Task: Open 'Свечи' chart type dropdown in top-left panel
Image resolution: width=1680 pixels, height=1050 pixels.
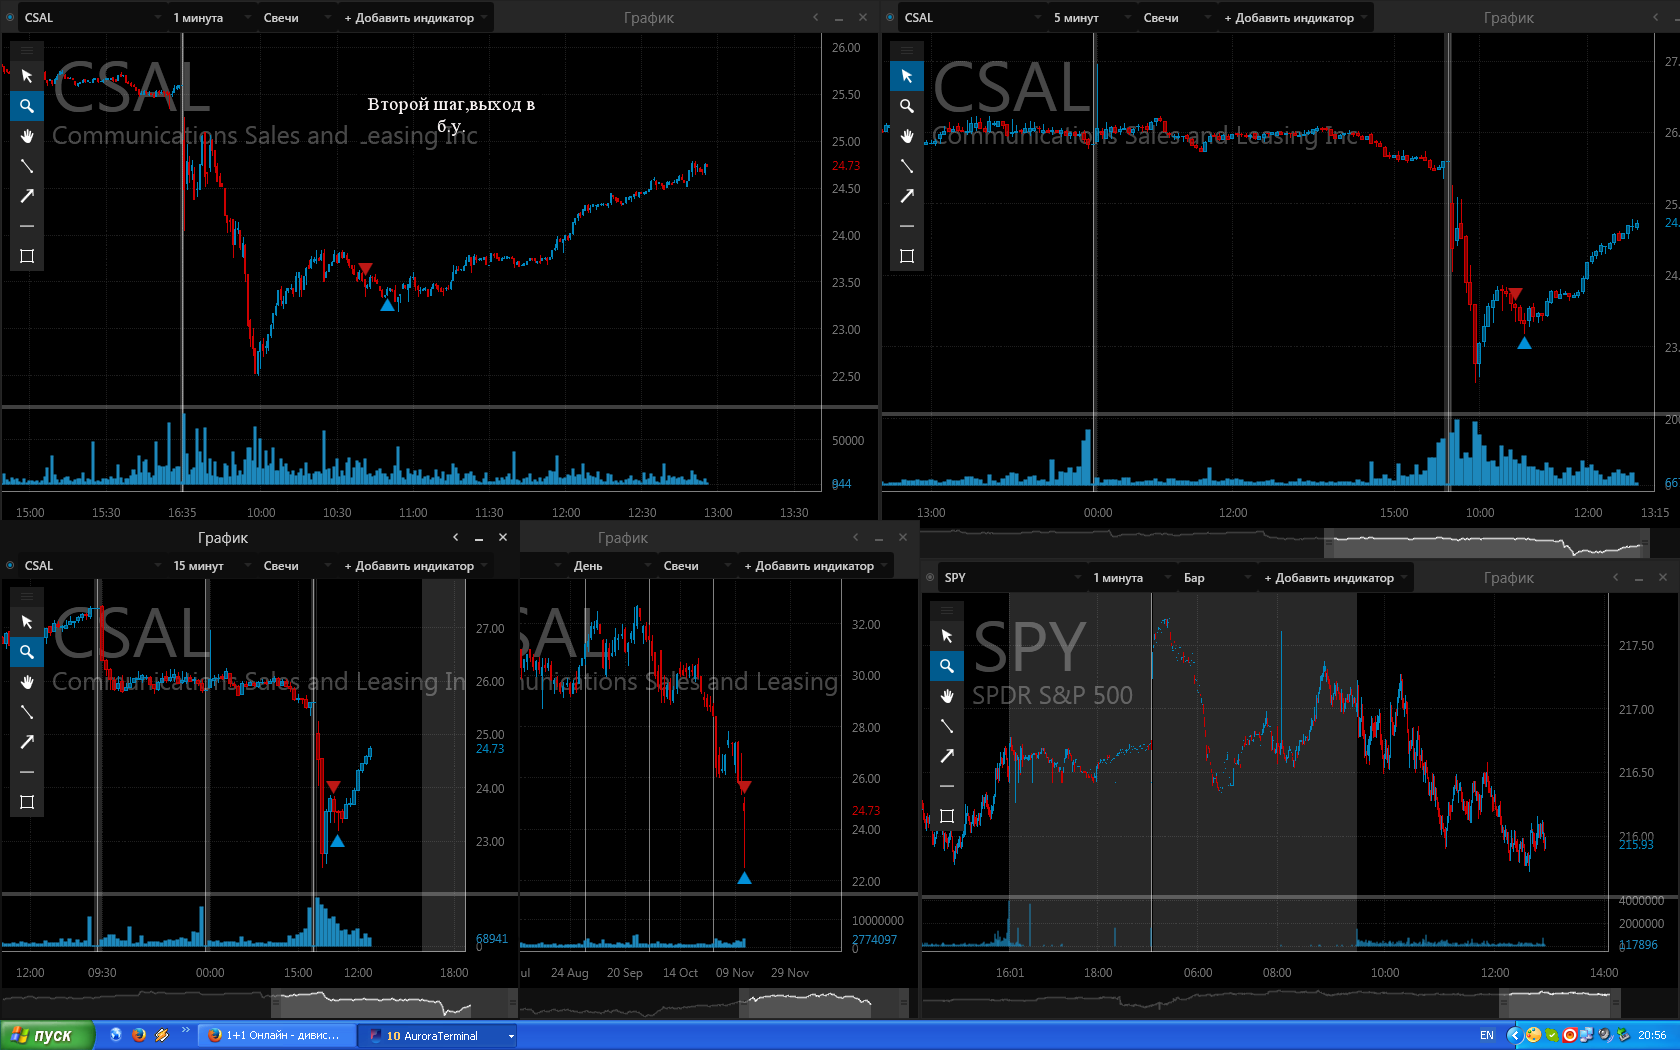Action: 295,18
